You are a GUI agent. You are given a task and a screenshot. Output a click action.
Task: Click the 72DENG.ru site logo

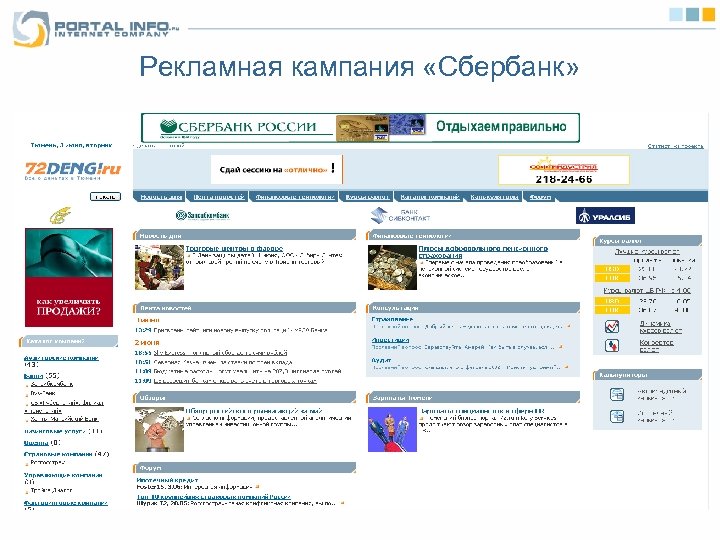73,171
